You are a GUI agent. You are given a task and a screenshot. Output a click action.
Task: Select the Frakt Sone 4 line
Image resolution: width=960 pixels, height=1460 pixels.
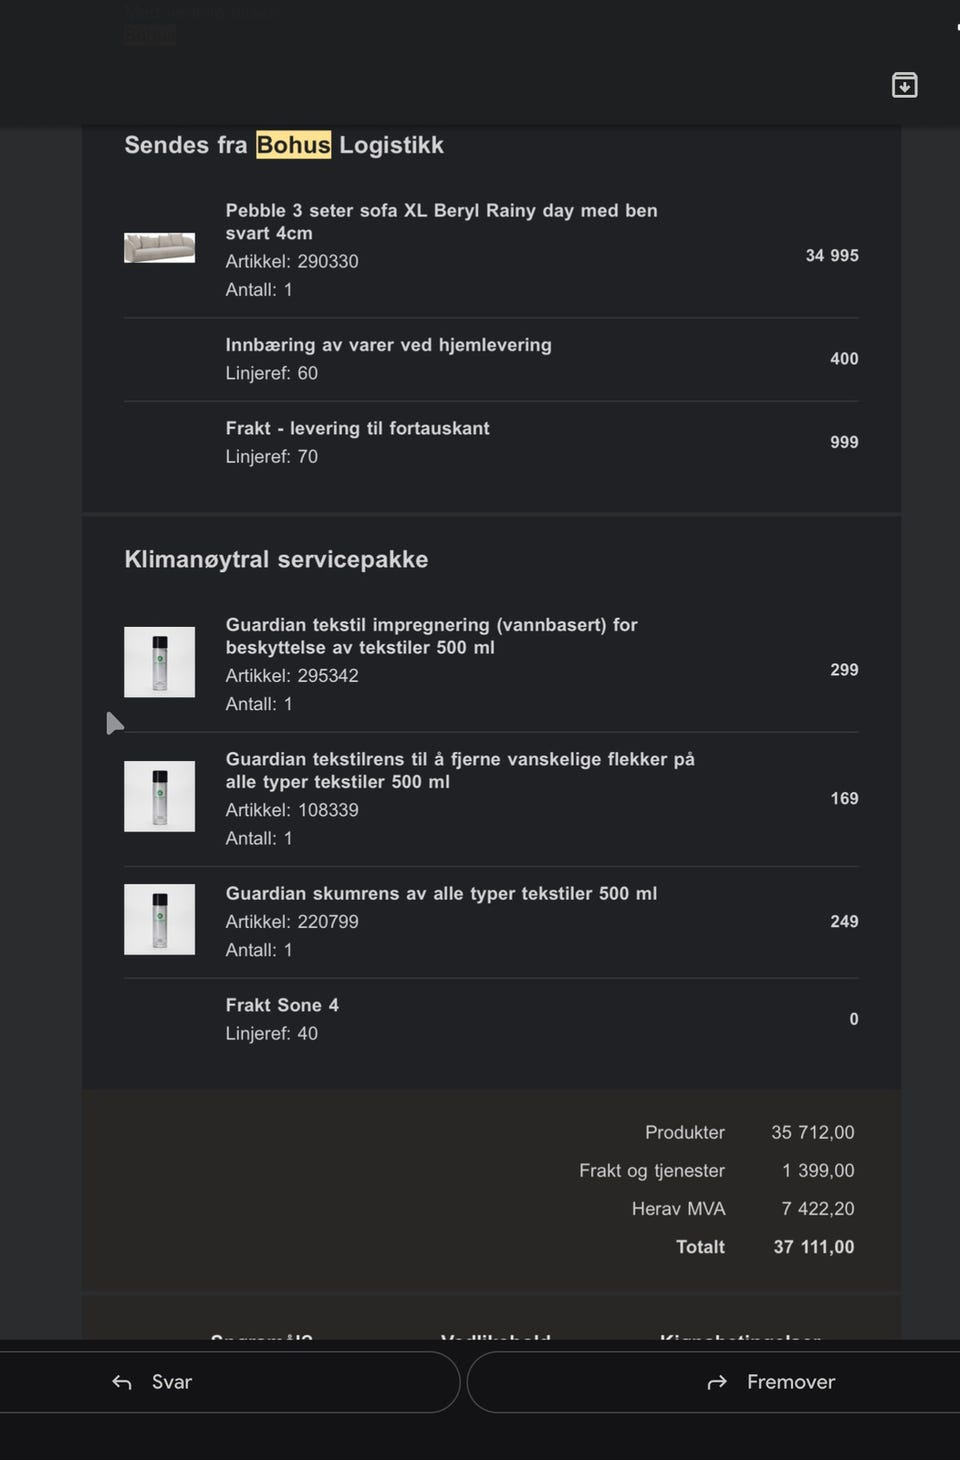click(x=282, y=1005)
